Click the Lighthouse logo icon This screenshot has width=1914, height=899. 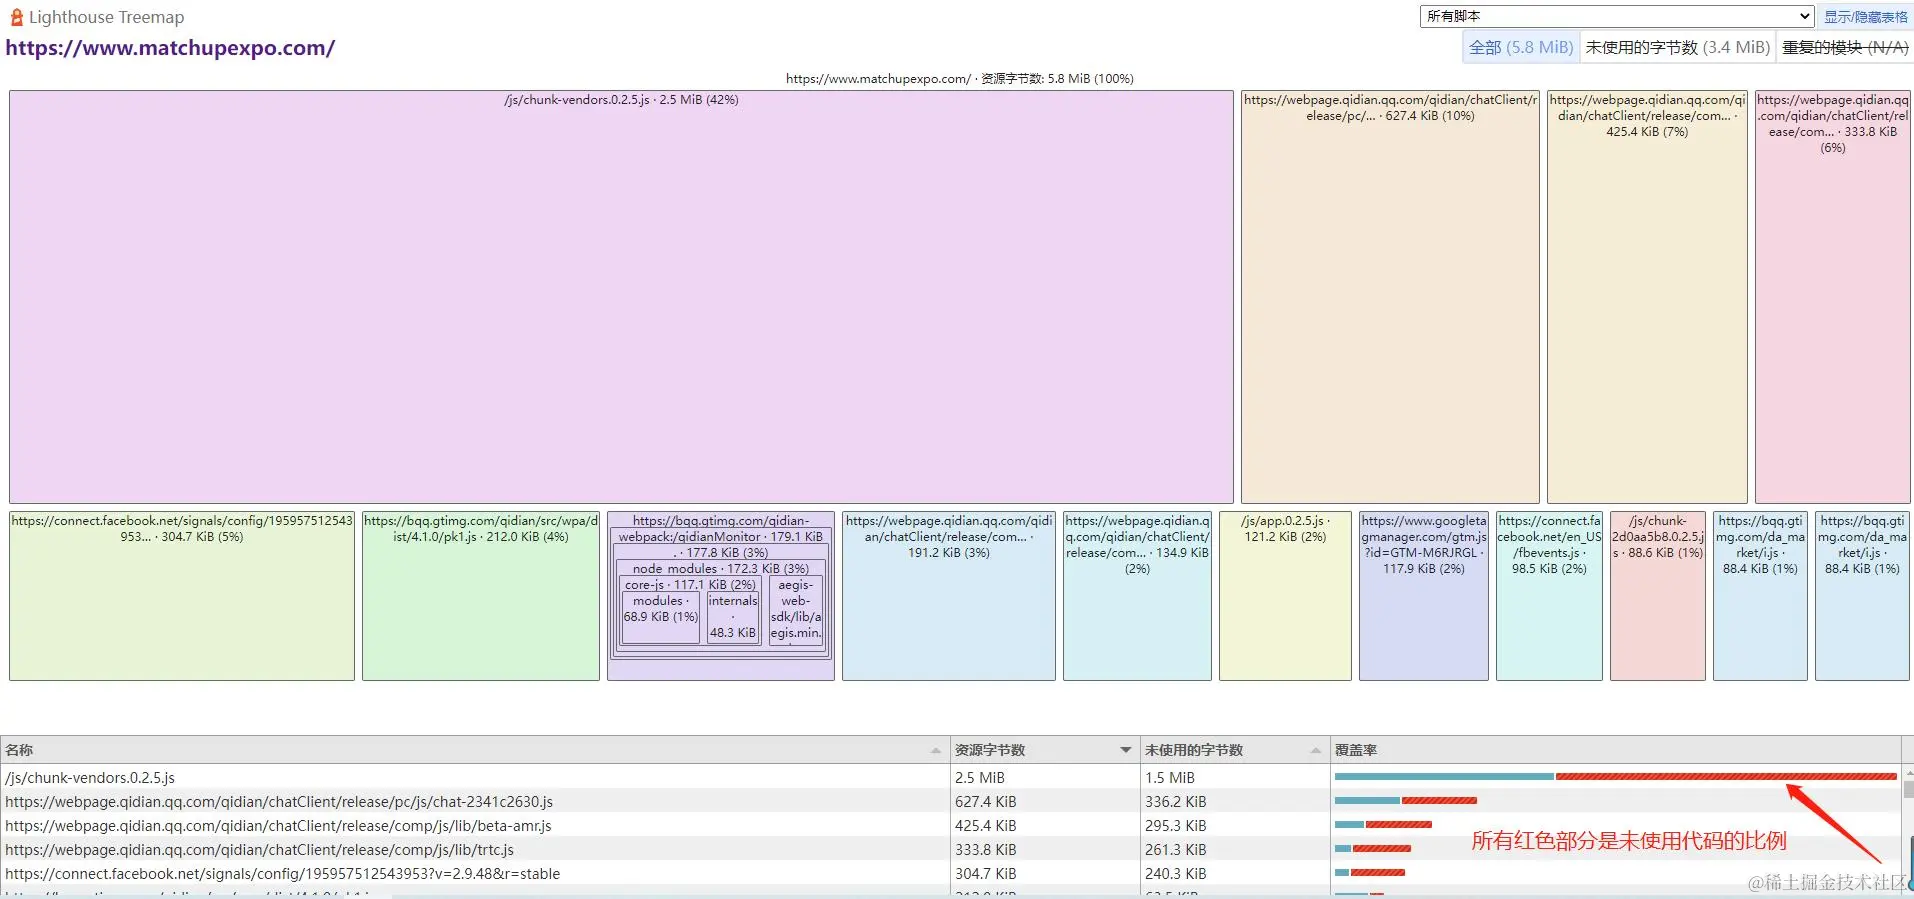pos(16,17)
